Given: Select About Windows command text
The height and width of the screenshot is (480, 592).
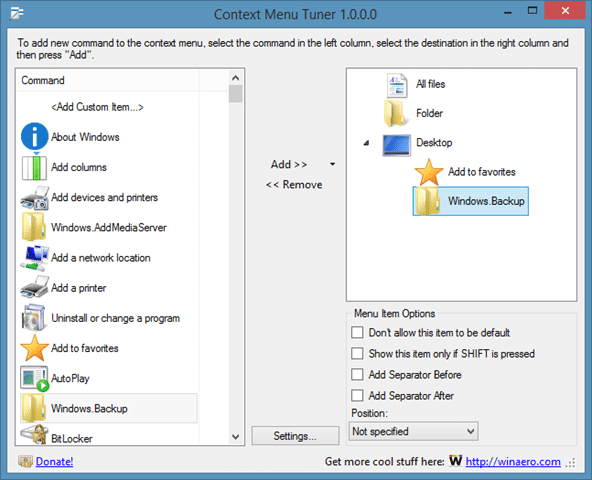Looking at the screenshot, I should [85, 137].
